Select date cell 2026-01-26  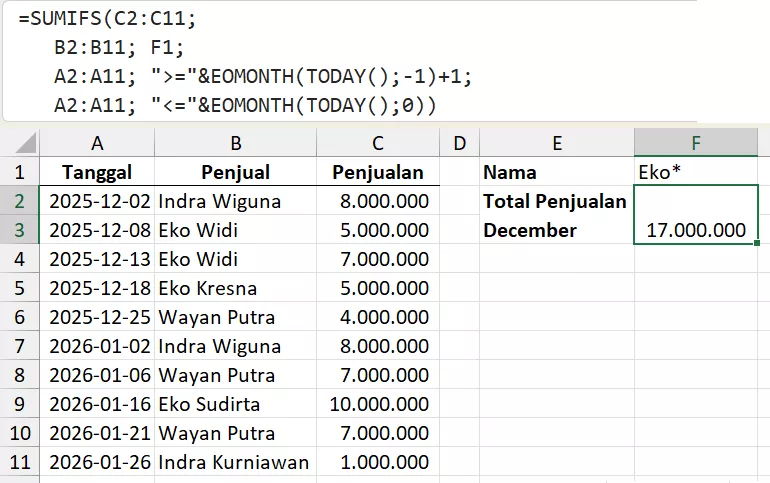97,461
